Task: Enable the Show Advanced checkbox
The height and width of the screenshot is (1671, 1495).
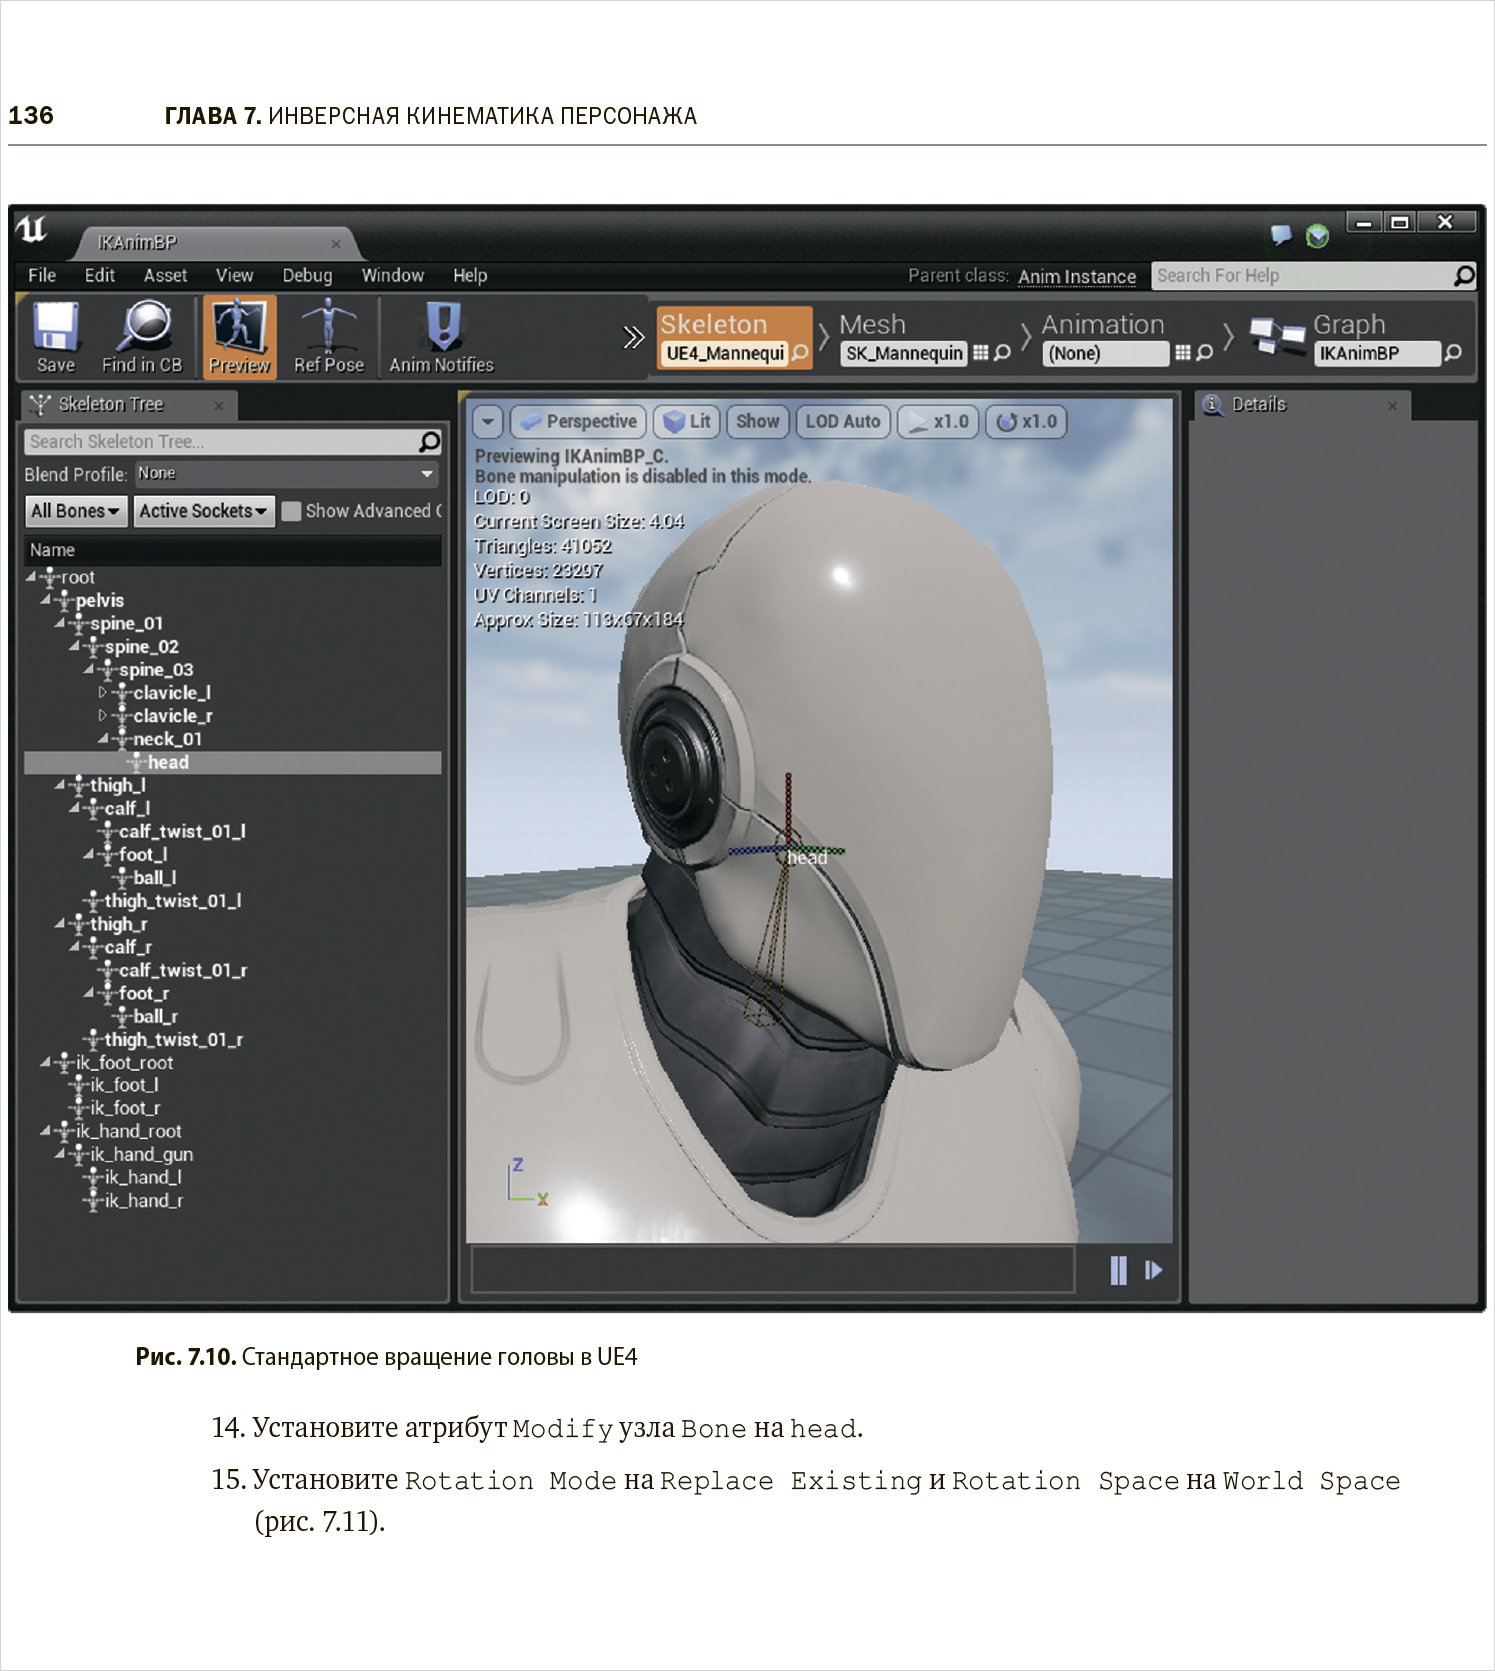Action: pos(292,511)
